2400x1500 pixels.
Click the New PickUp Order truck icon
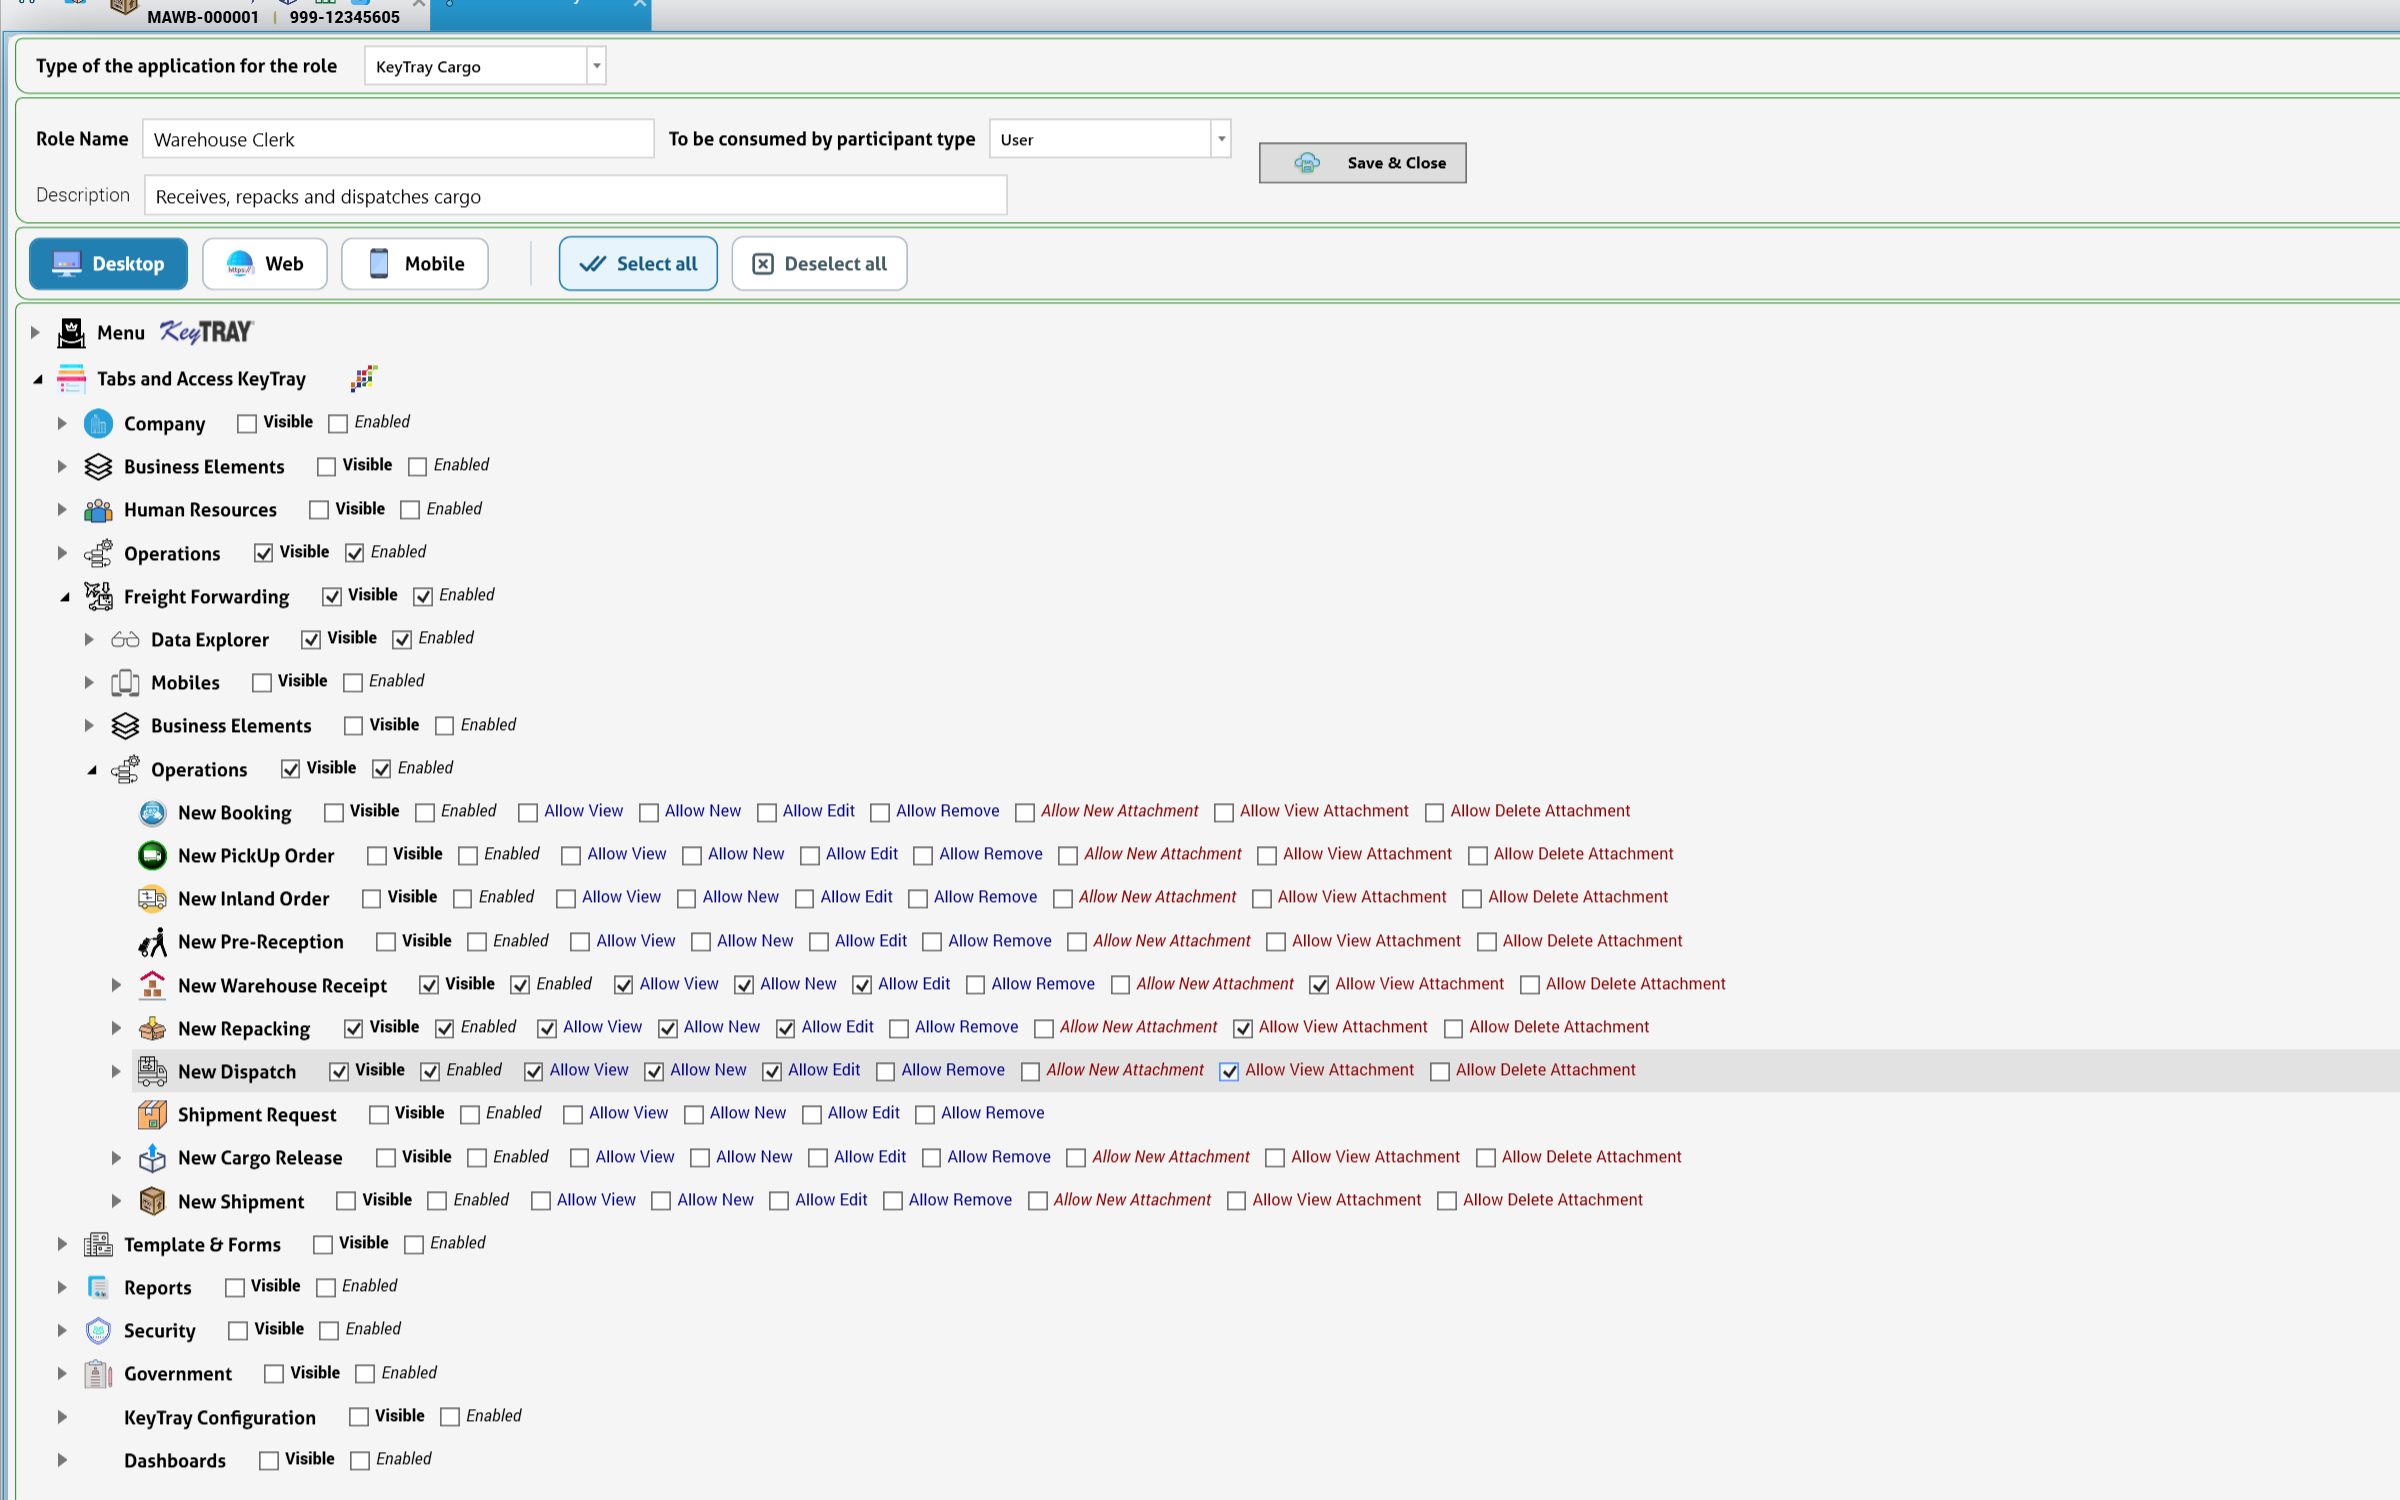(152, 855)
